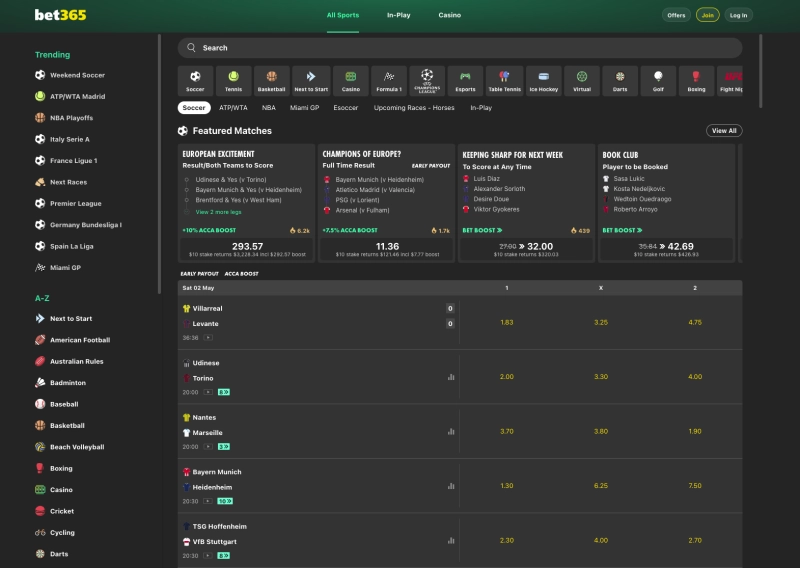The width and height of the screenshot is (800, 568).
Task: Open the Champions League icon tile
Action: pyautogui.click(x=427, y=81)
